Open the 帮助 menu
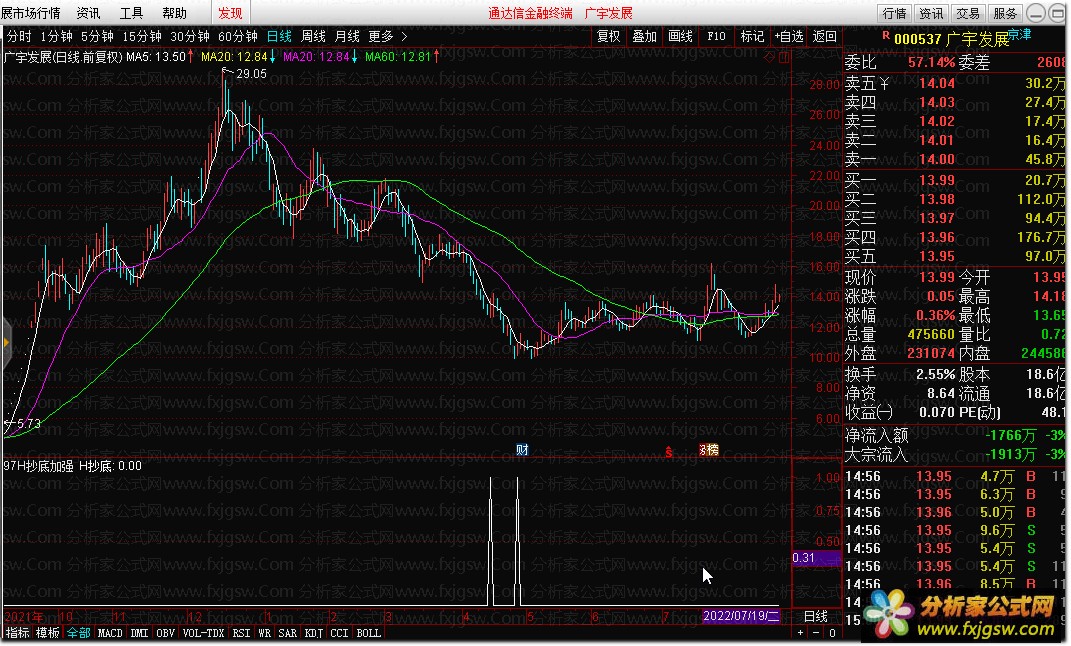Screen dimensions: 1071x646 tap(174, 13)
